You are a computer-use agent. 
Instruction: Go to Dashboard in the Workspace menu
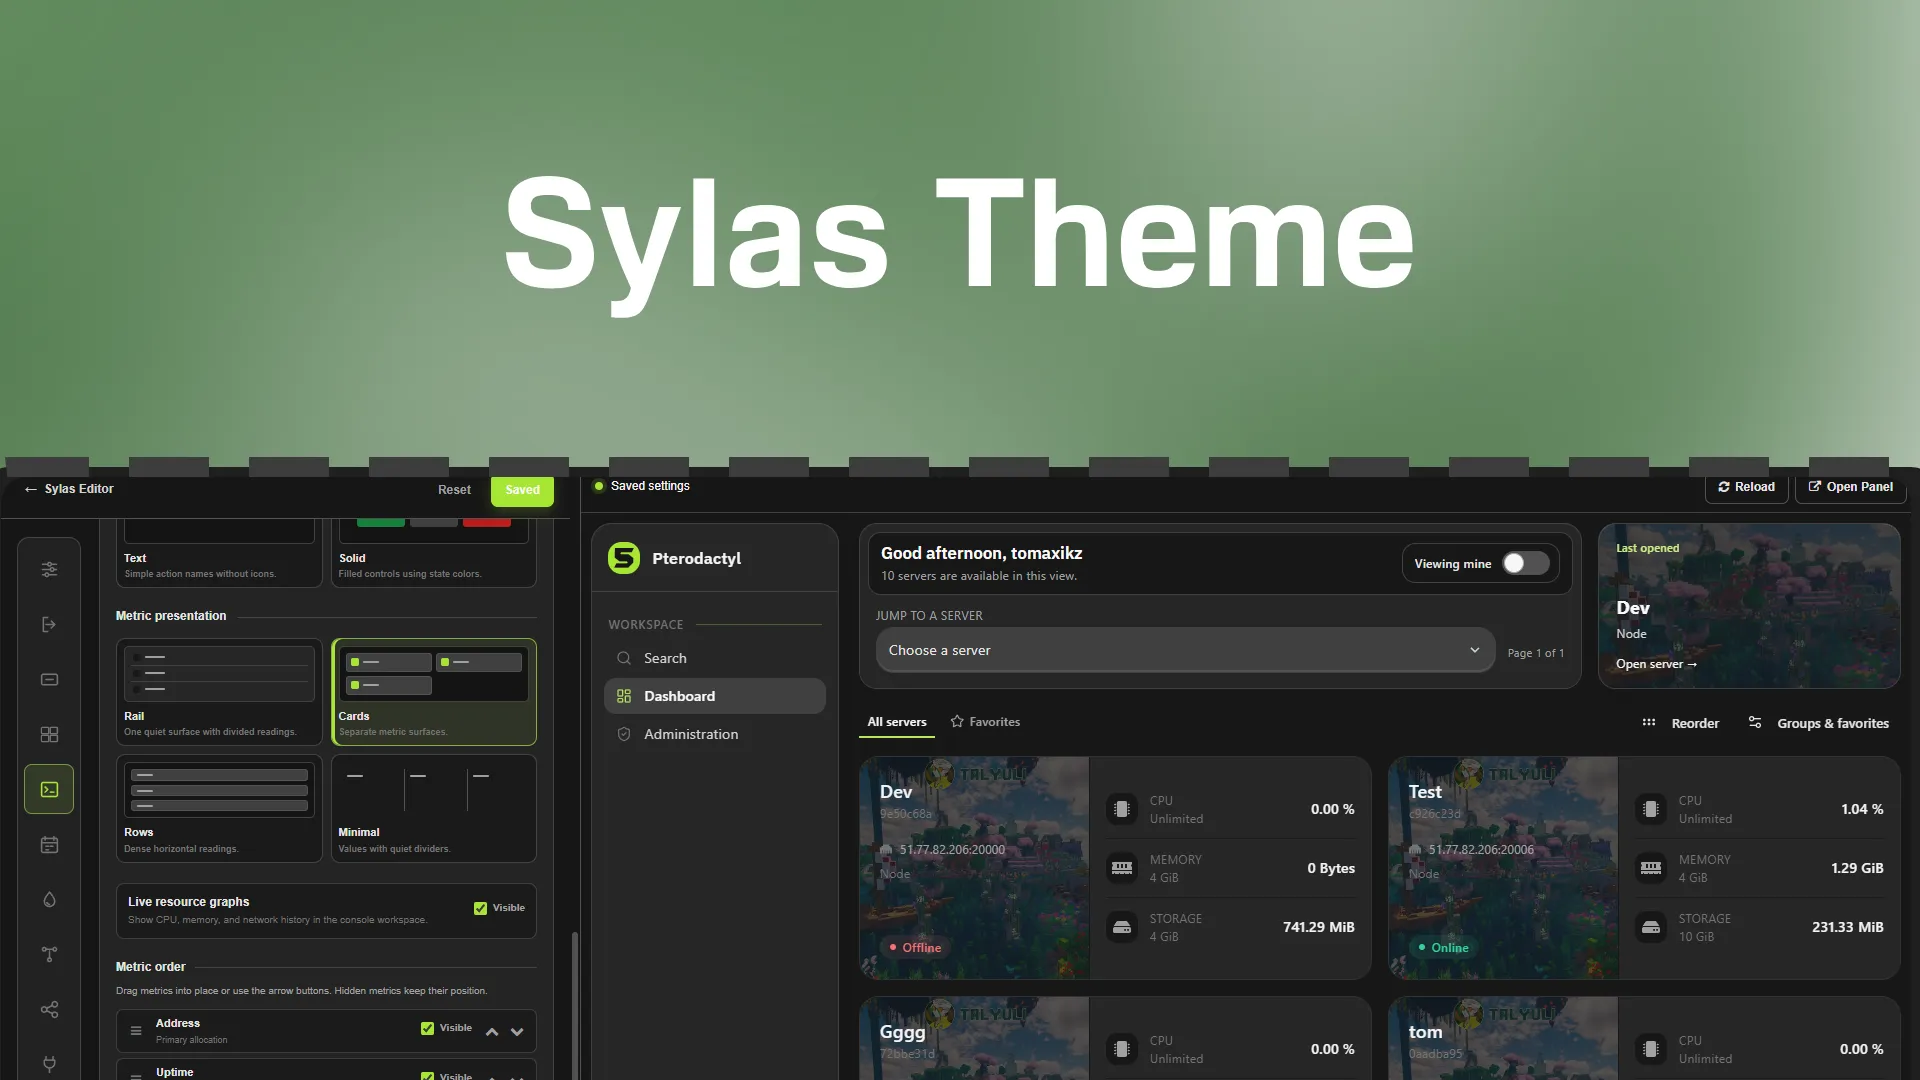coord(715,696)
